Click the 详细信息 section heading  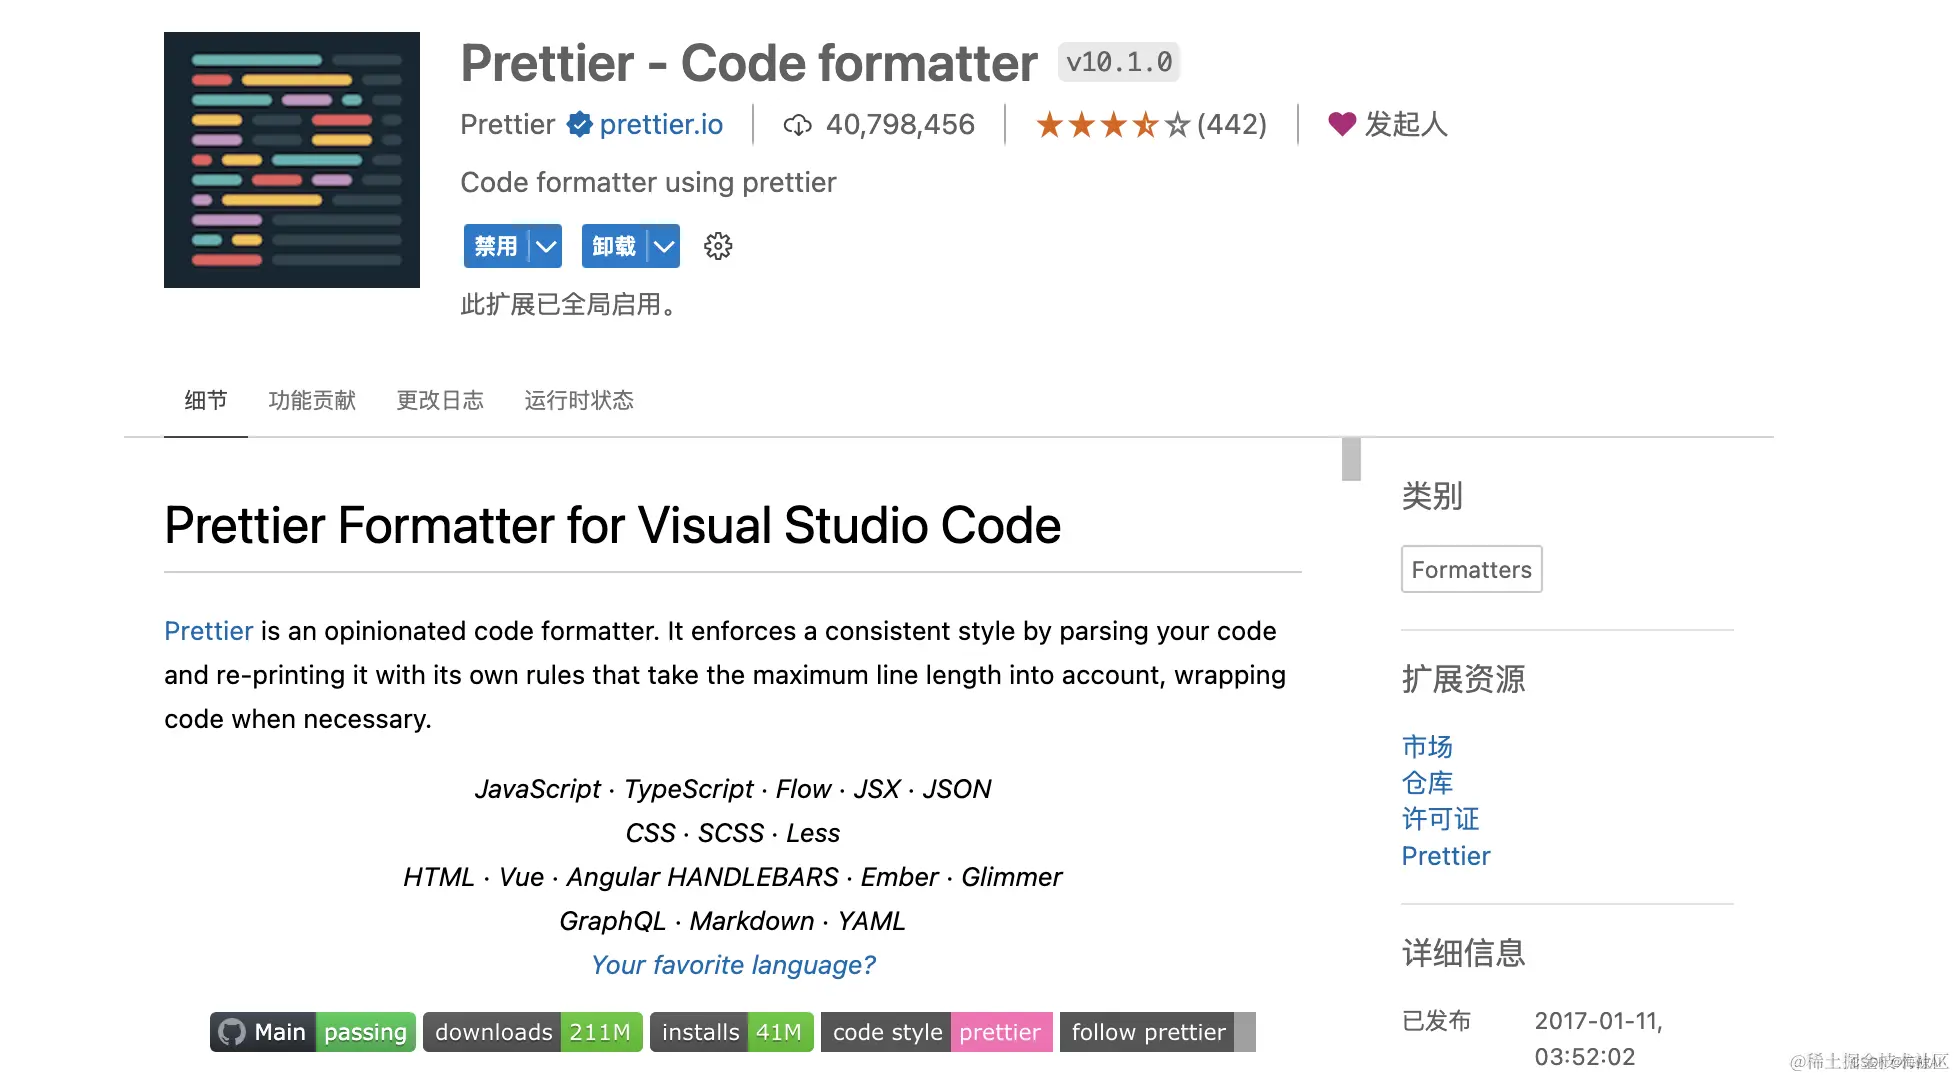[x=1463, y=953]
